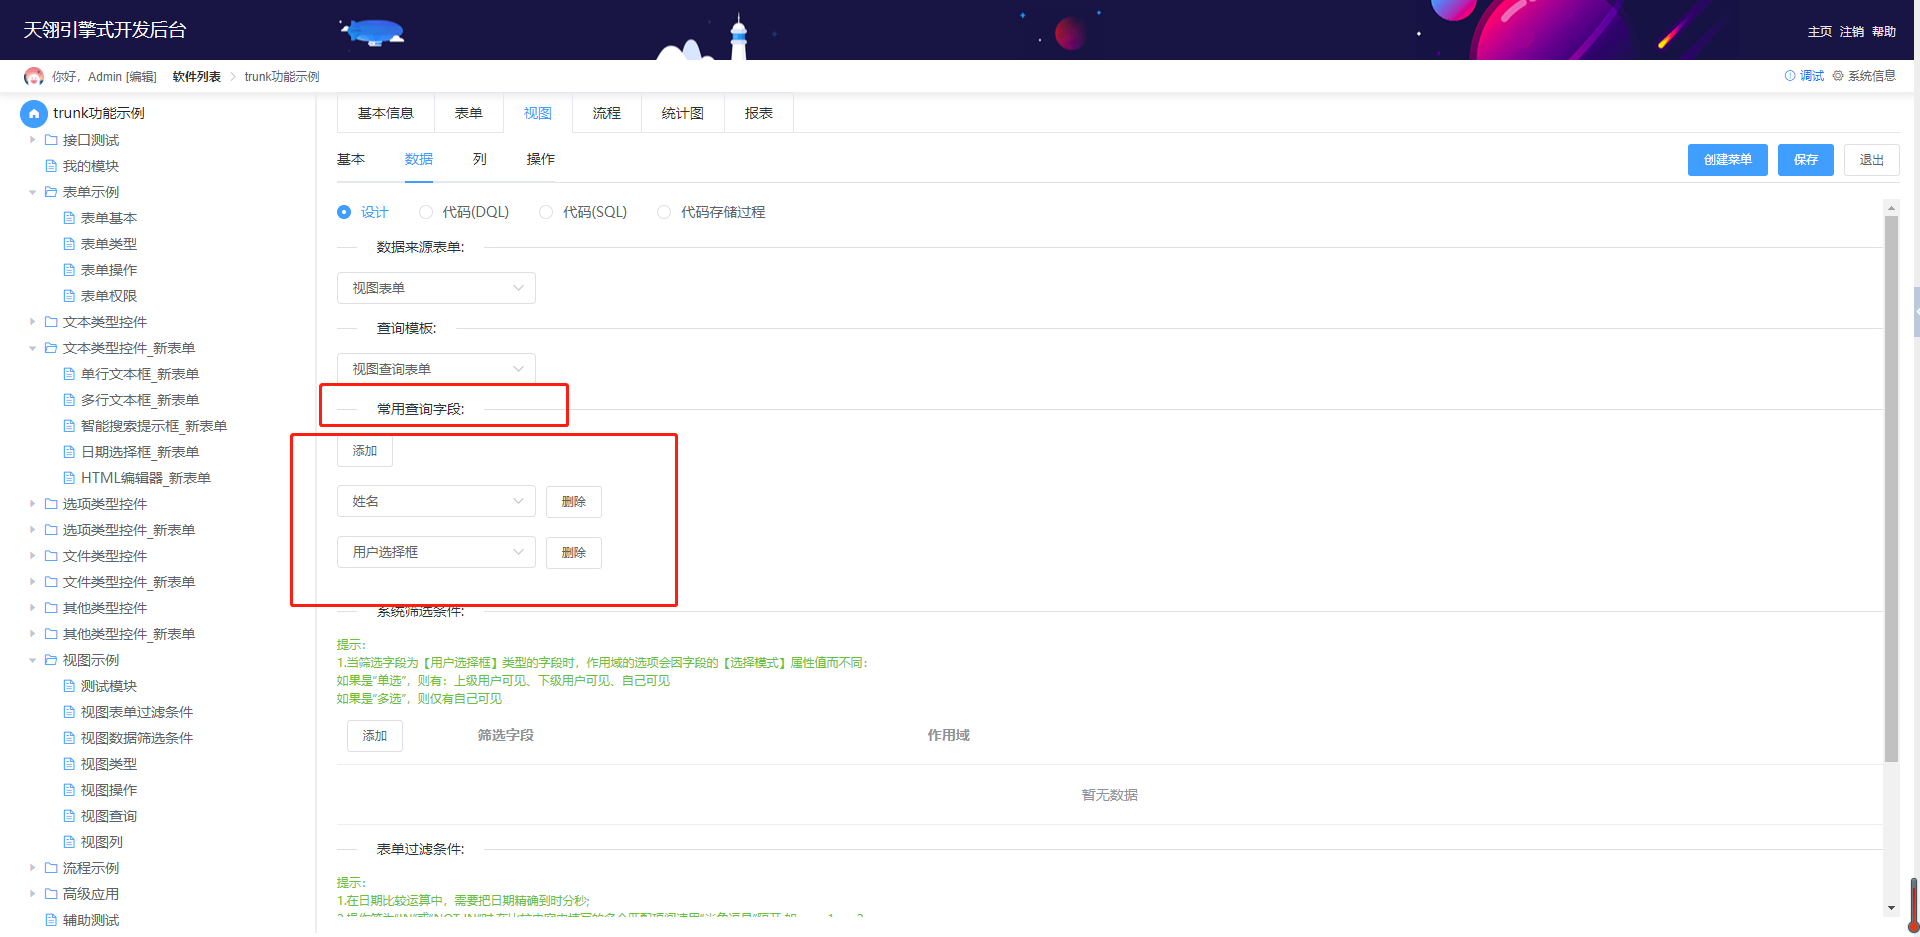This screenshot has height=937, width=1920.
Task: Click the document icon of 视图查询
Action: [x=69, y=816]
